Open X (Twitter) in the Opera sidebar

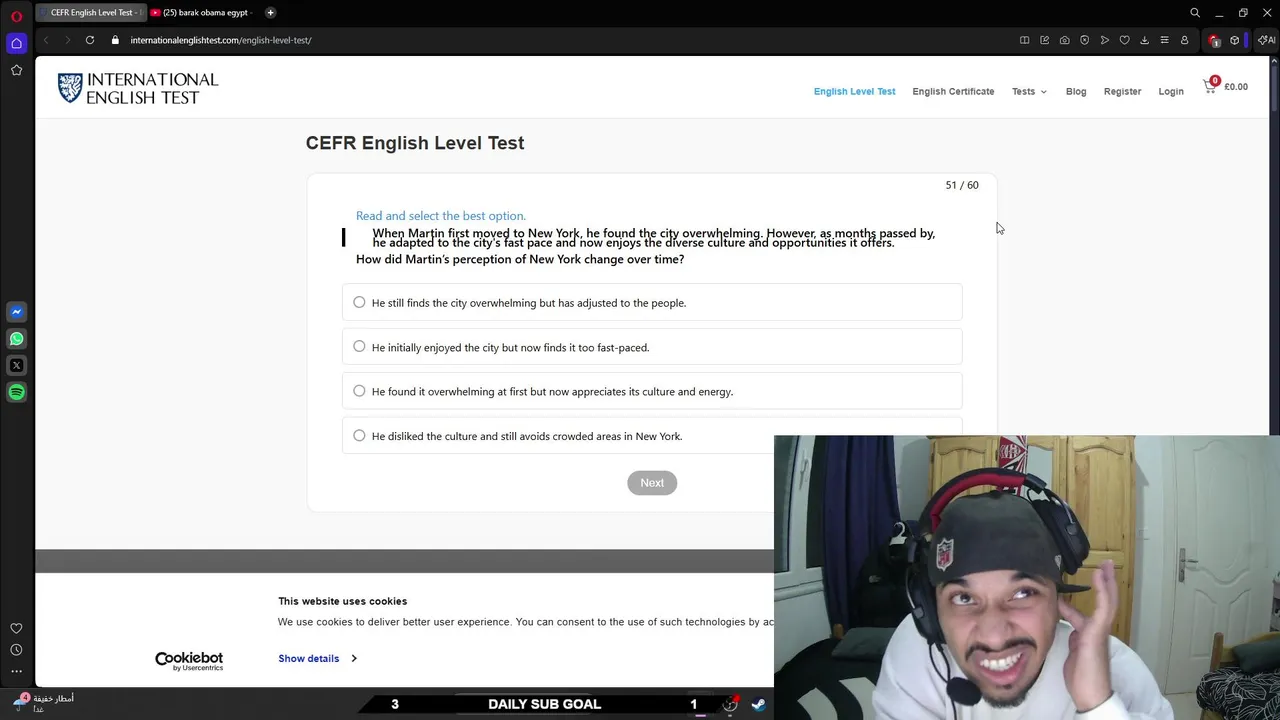pyautogui.click(x=16, y=366)
